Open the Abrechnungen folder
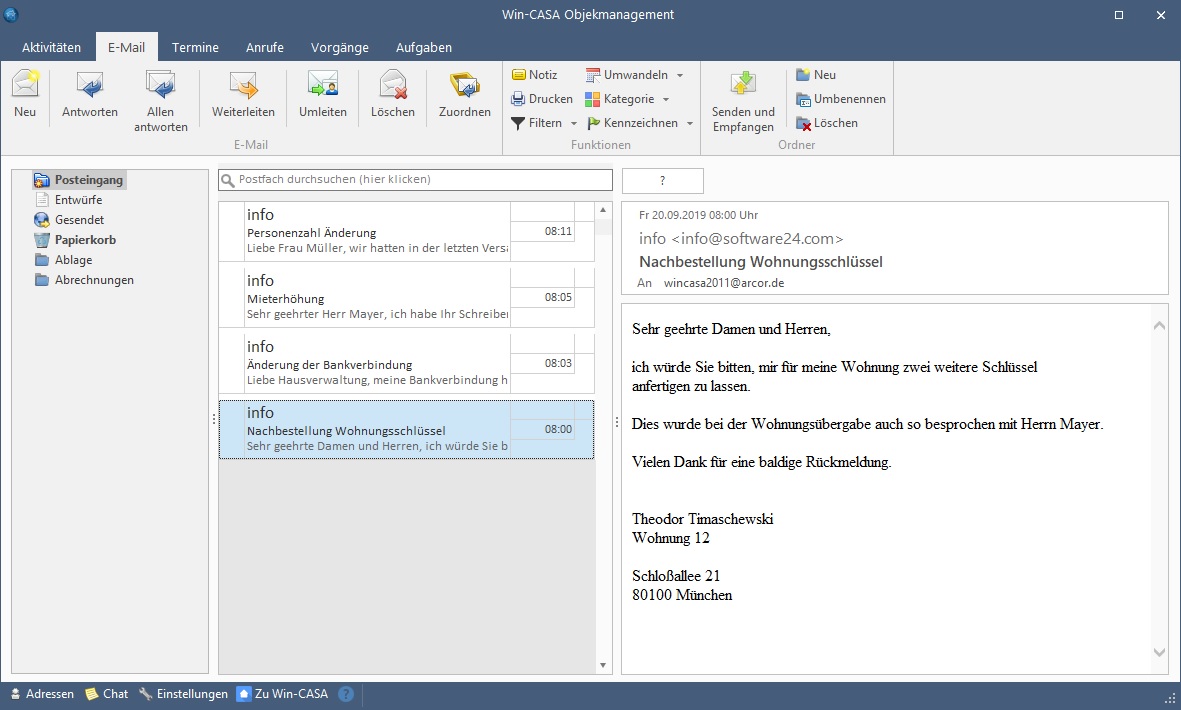The image size is (1181, 710). (x=84, y=279)
